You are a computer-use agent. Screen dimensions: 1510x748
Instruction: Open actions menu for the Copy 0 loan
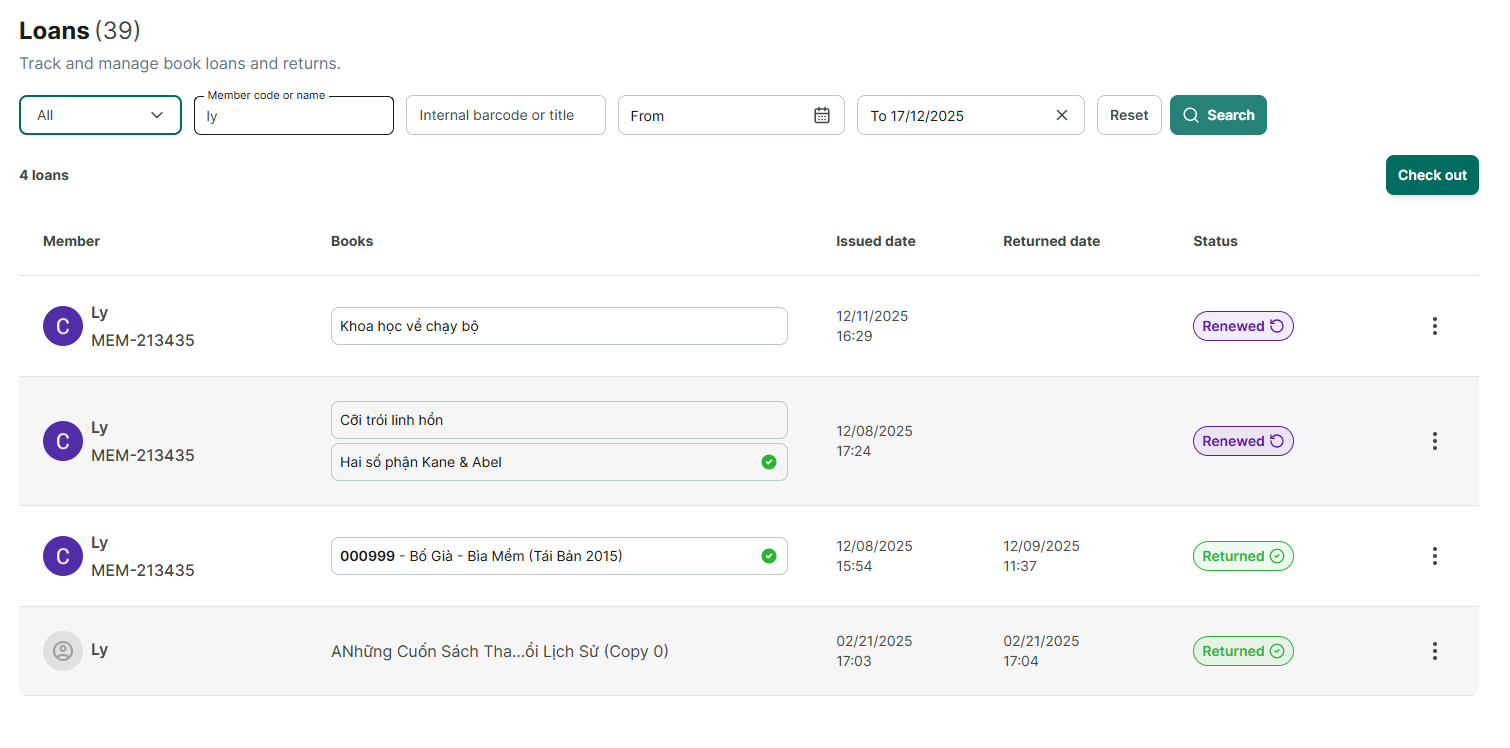click(x=1435, y=651)
